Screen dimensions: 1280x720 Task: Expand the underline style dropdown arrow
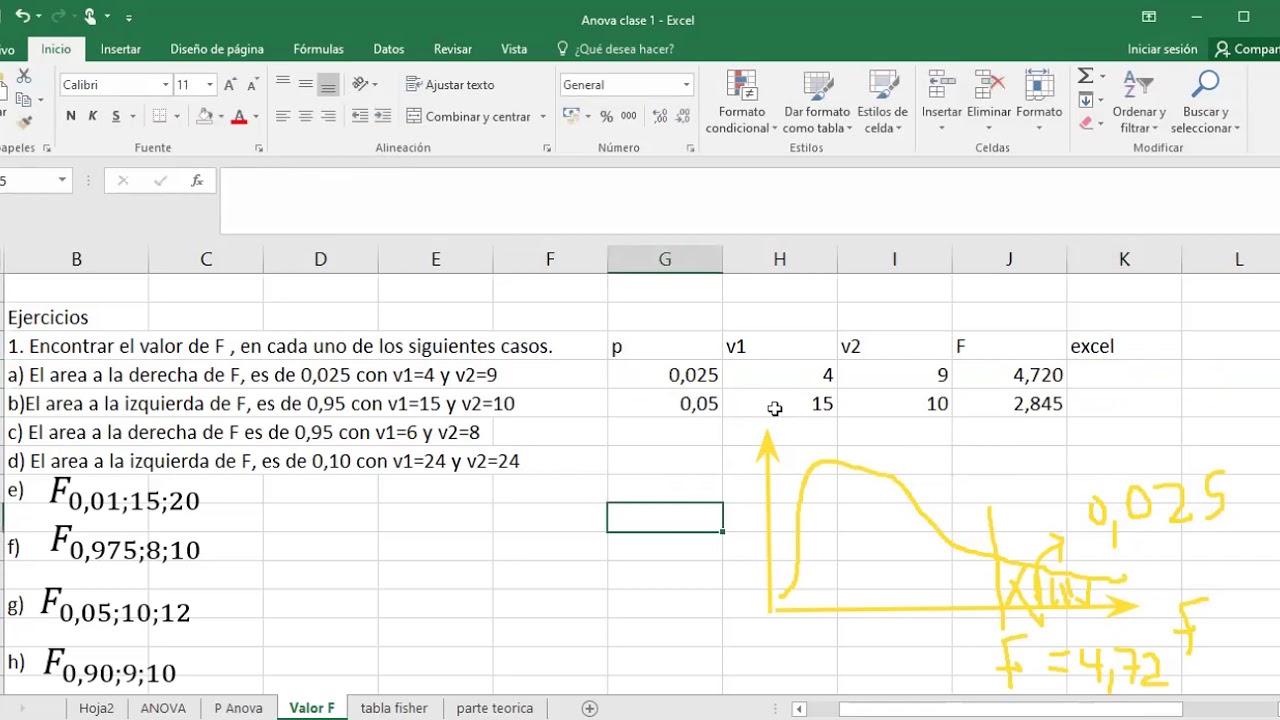tap(133, 117)
